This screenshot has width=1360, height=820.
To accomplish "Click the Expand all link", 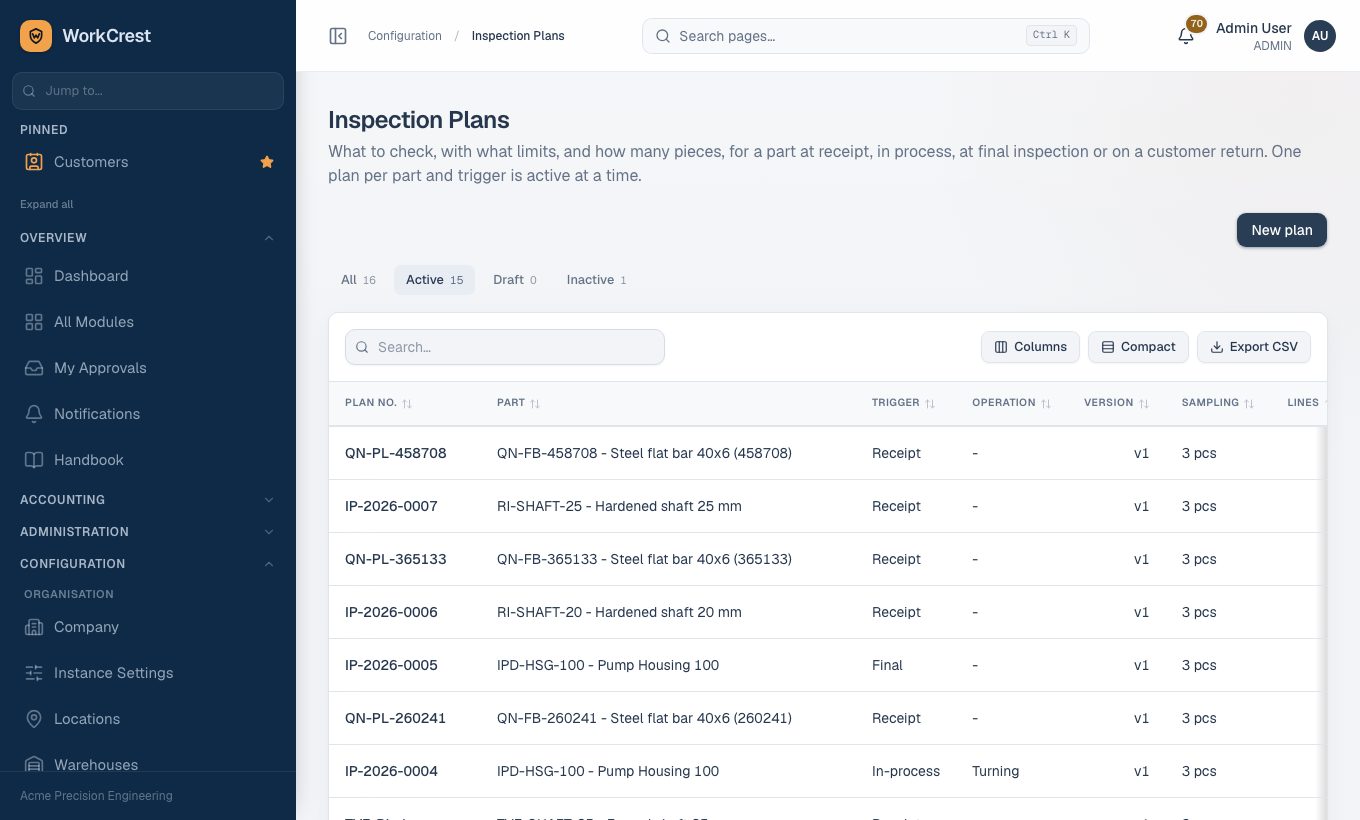I will point(47,204).
